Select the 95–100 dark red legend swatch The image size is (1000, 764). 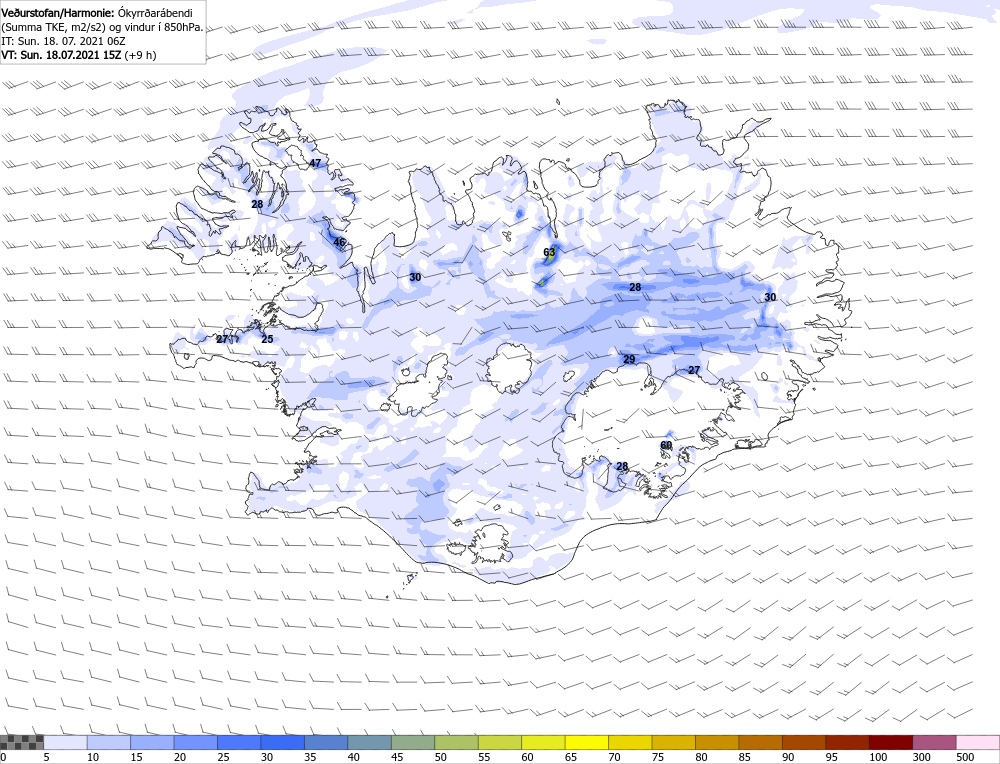[x=848, y=742]
